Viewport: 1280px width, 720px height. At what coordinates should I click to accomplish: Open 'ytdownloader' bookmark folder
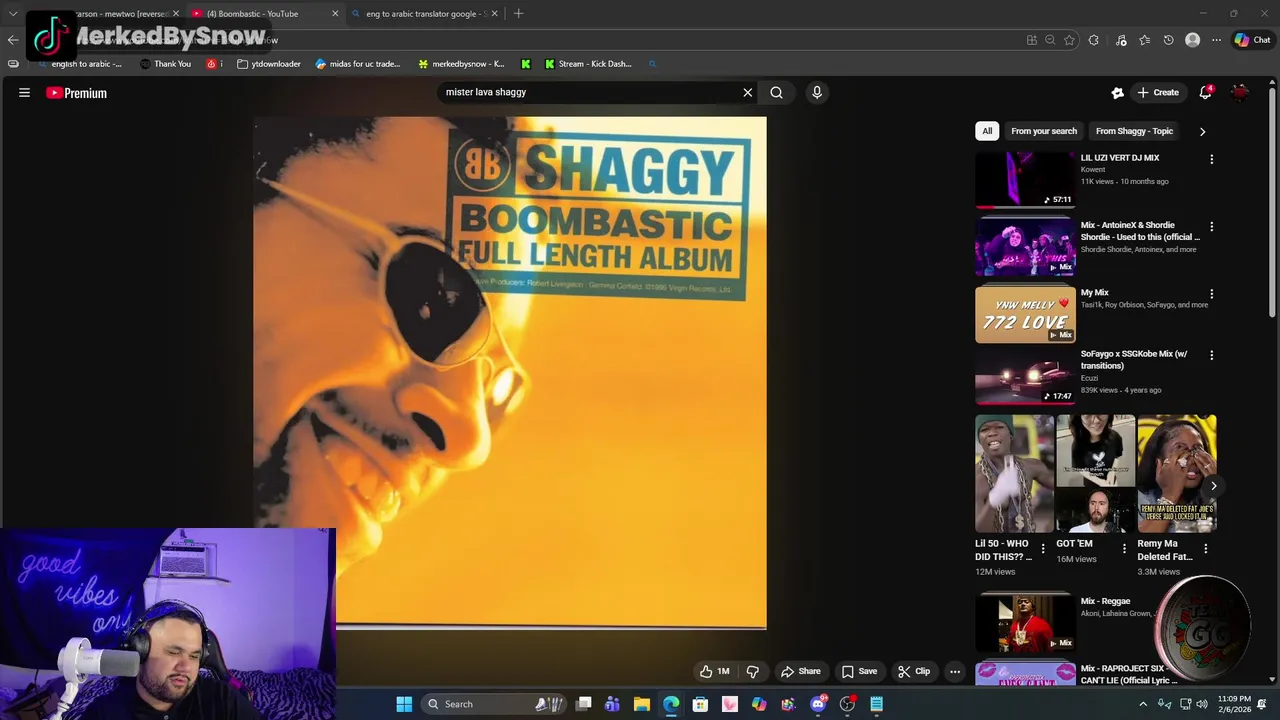[269, 64]
